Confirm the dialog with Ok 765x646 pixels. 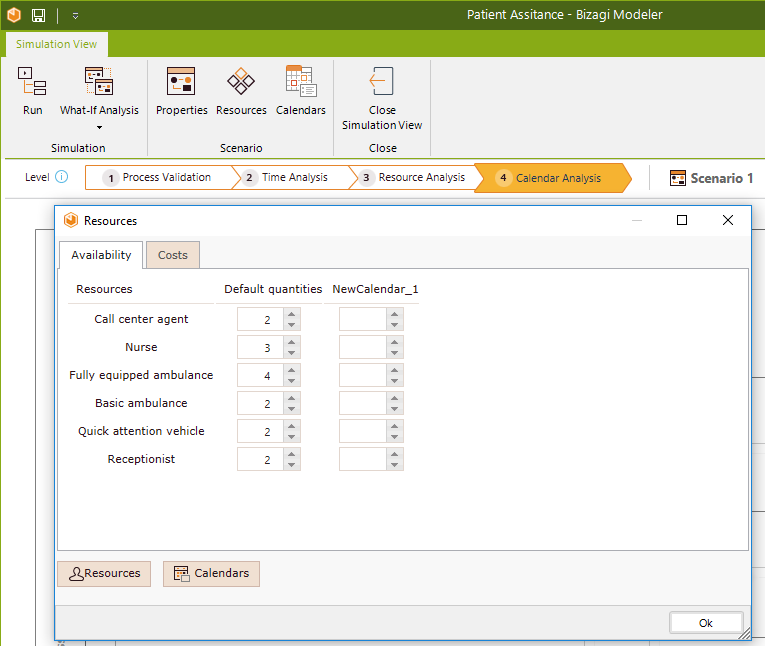click(x=706, y=623)
